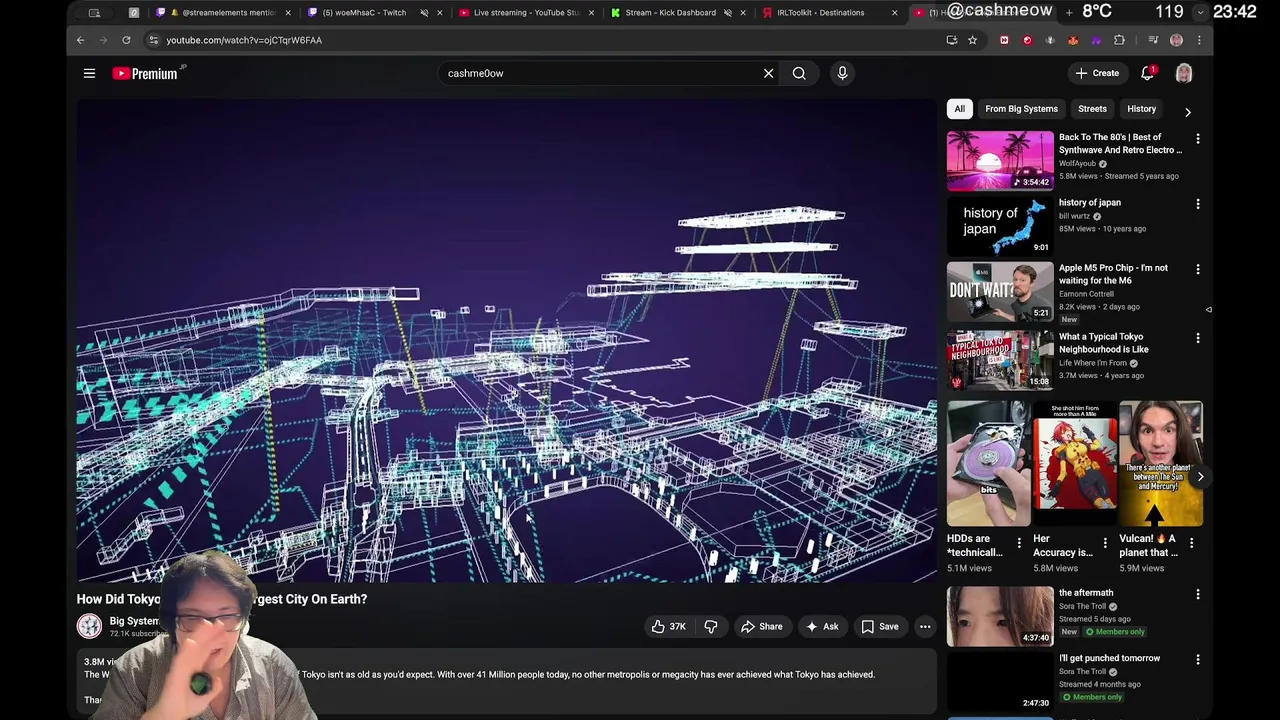Select the History filter chip
This screenshot has width=1280, height=720.
click(1141, 109)
